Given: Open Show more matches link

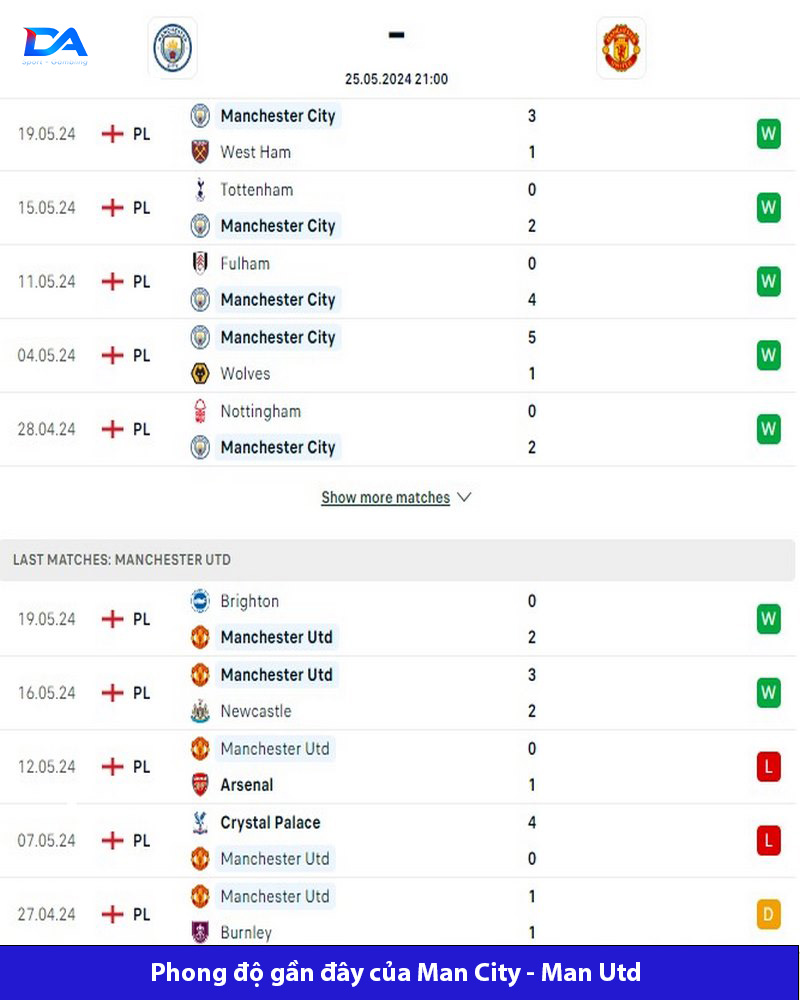Looking at the screenshot, I should [x=385, y=497].
